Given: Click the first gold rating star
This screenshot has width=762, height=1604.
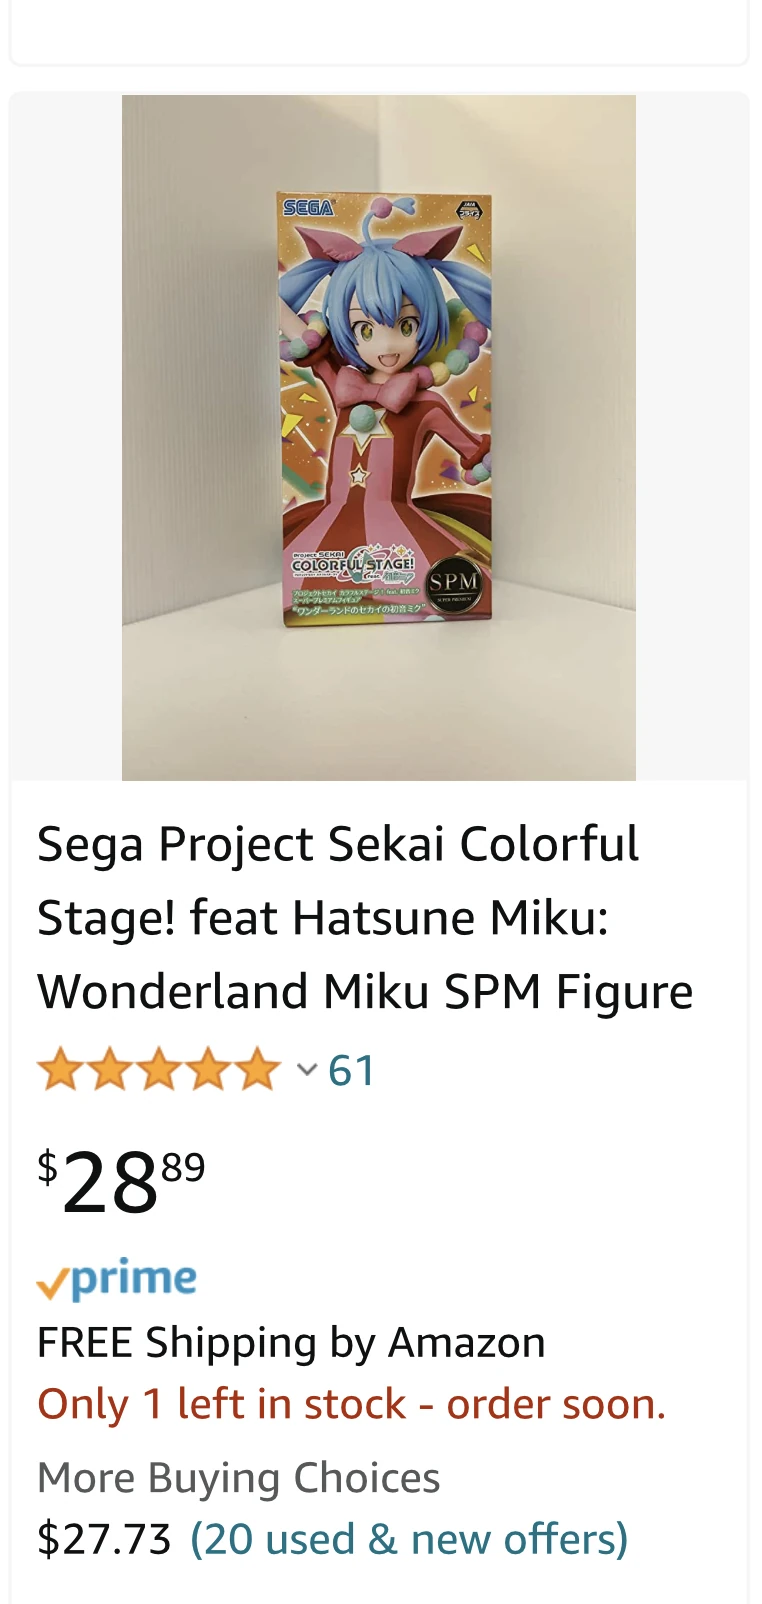Looking at the screenshot, I should (x=59, y=1070).
